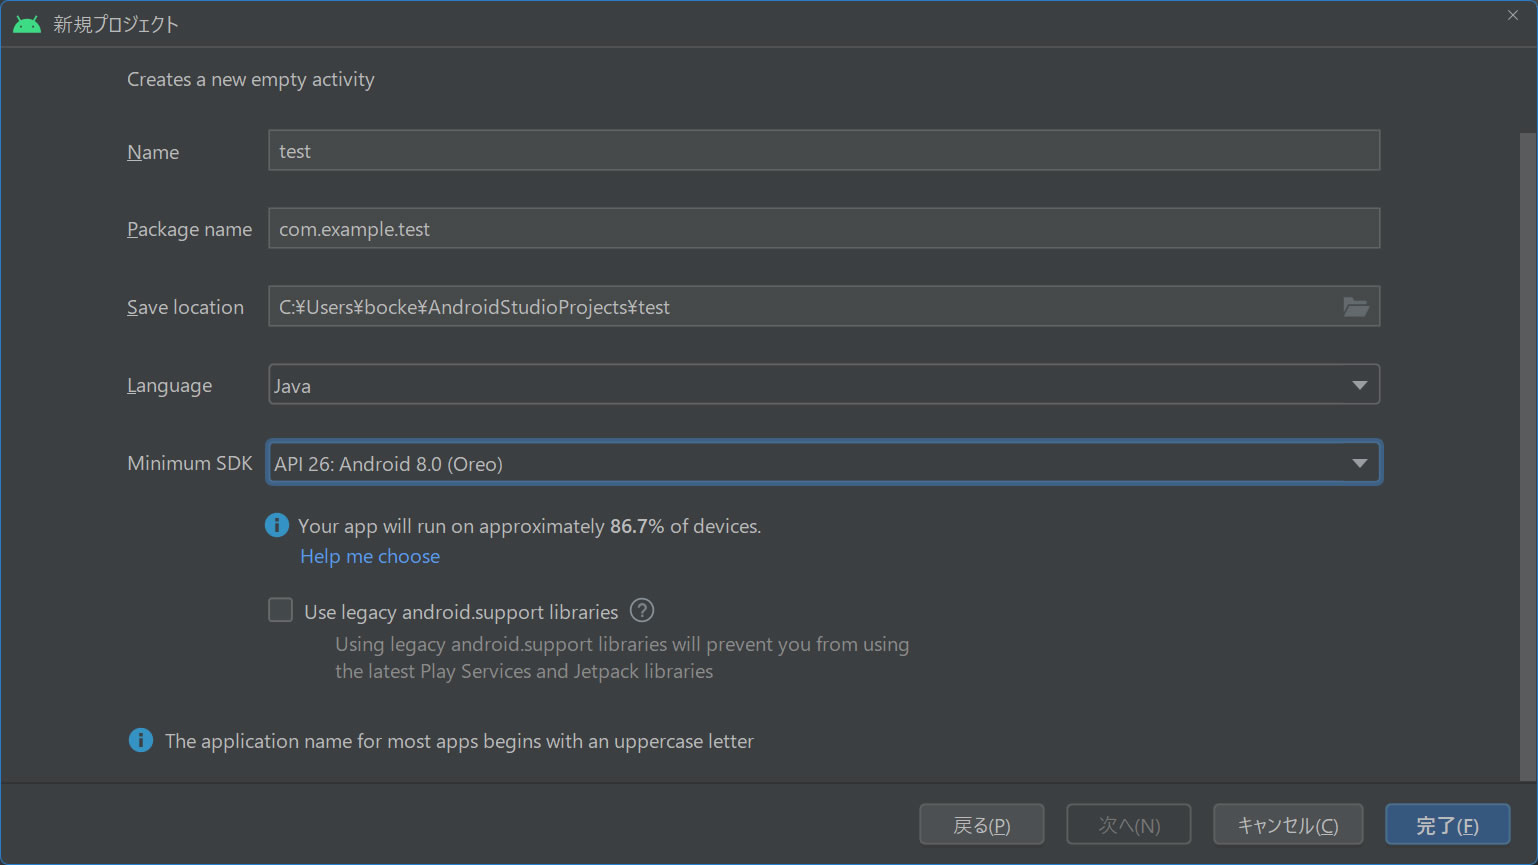Image resolution: width=1538 pixels, height=865 pixels.
Task: Focus the Name text field containing test
Action: [x=823, y=151]
